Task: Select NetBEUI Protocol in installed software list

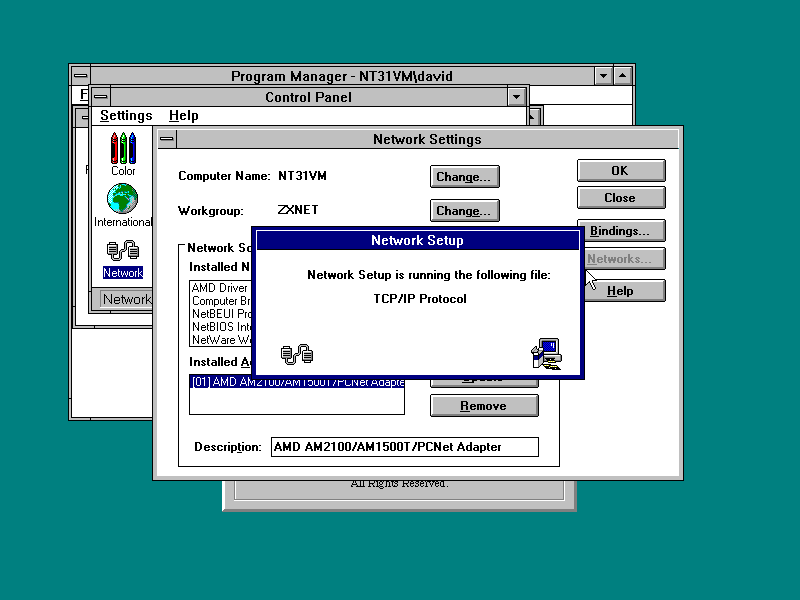Action: point(220,314)
